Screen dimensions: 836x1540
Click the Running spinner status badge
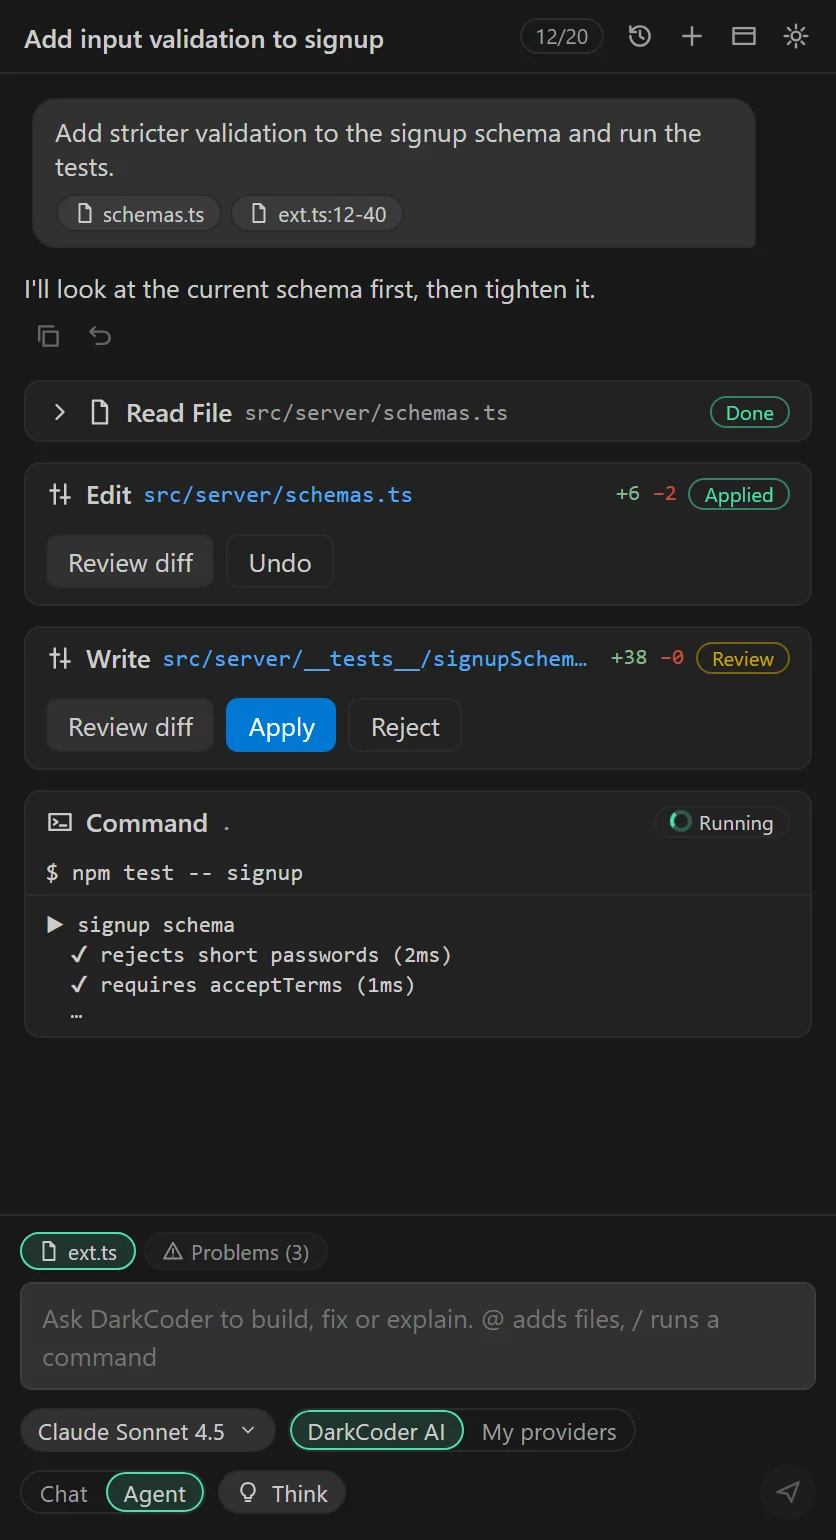[x=722, y=823]
